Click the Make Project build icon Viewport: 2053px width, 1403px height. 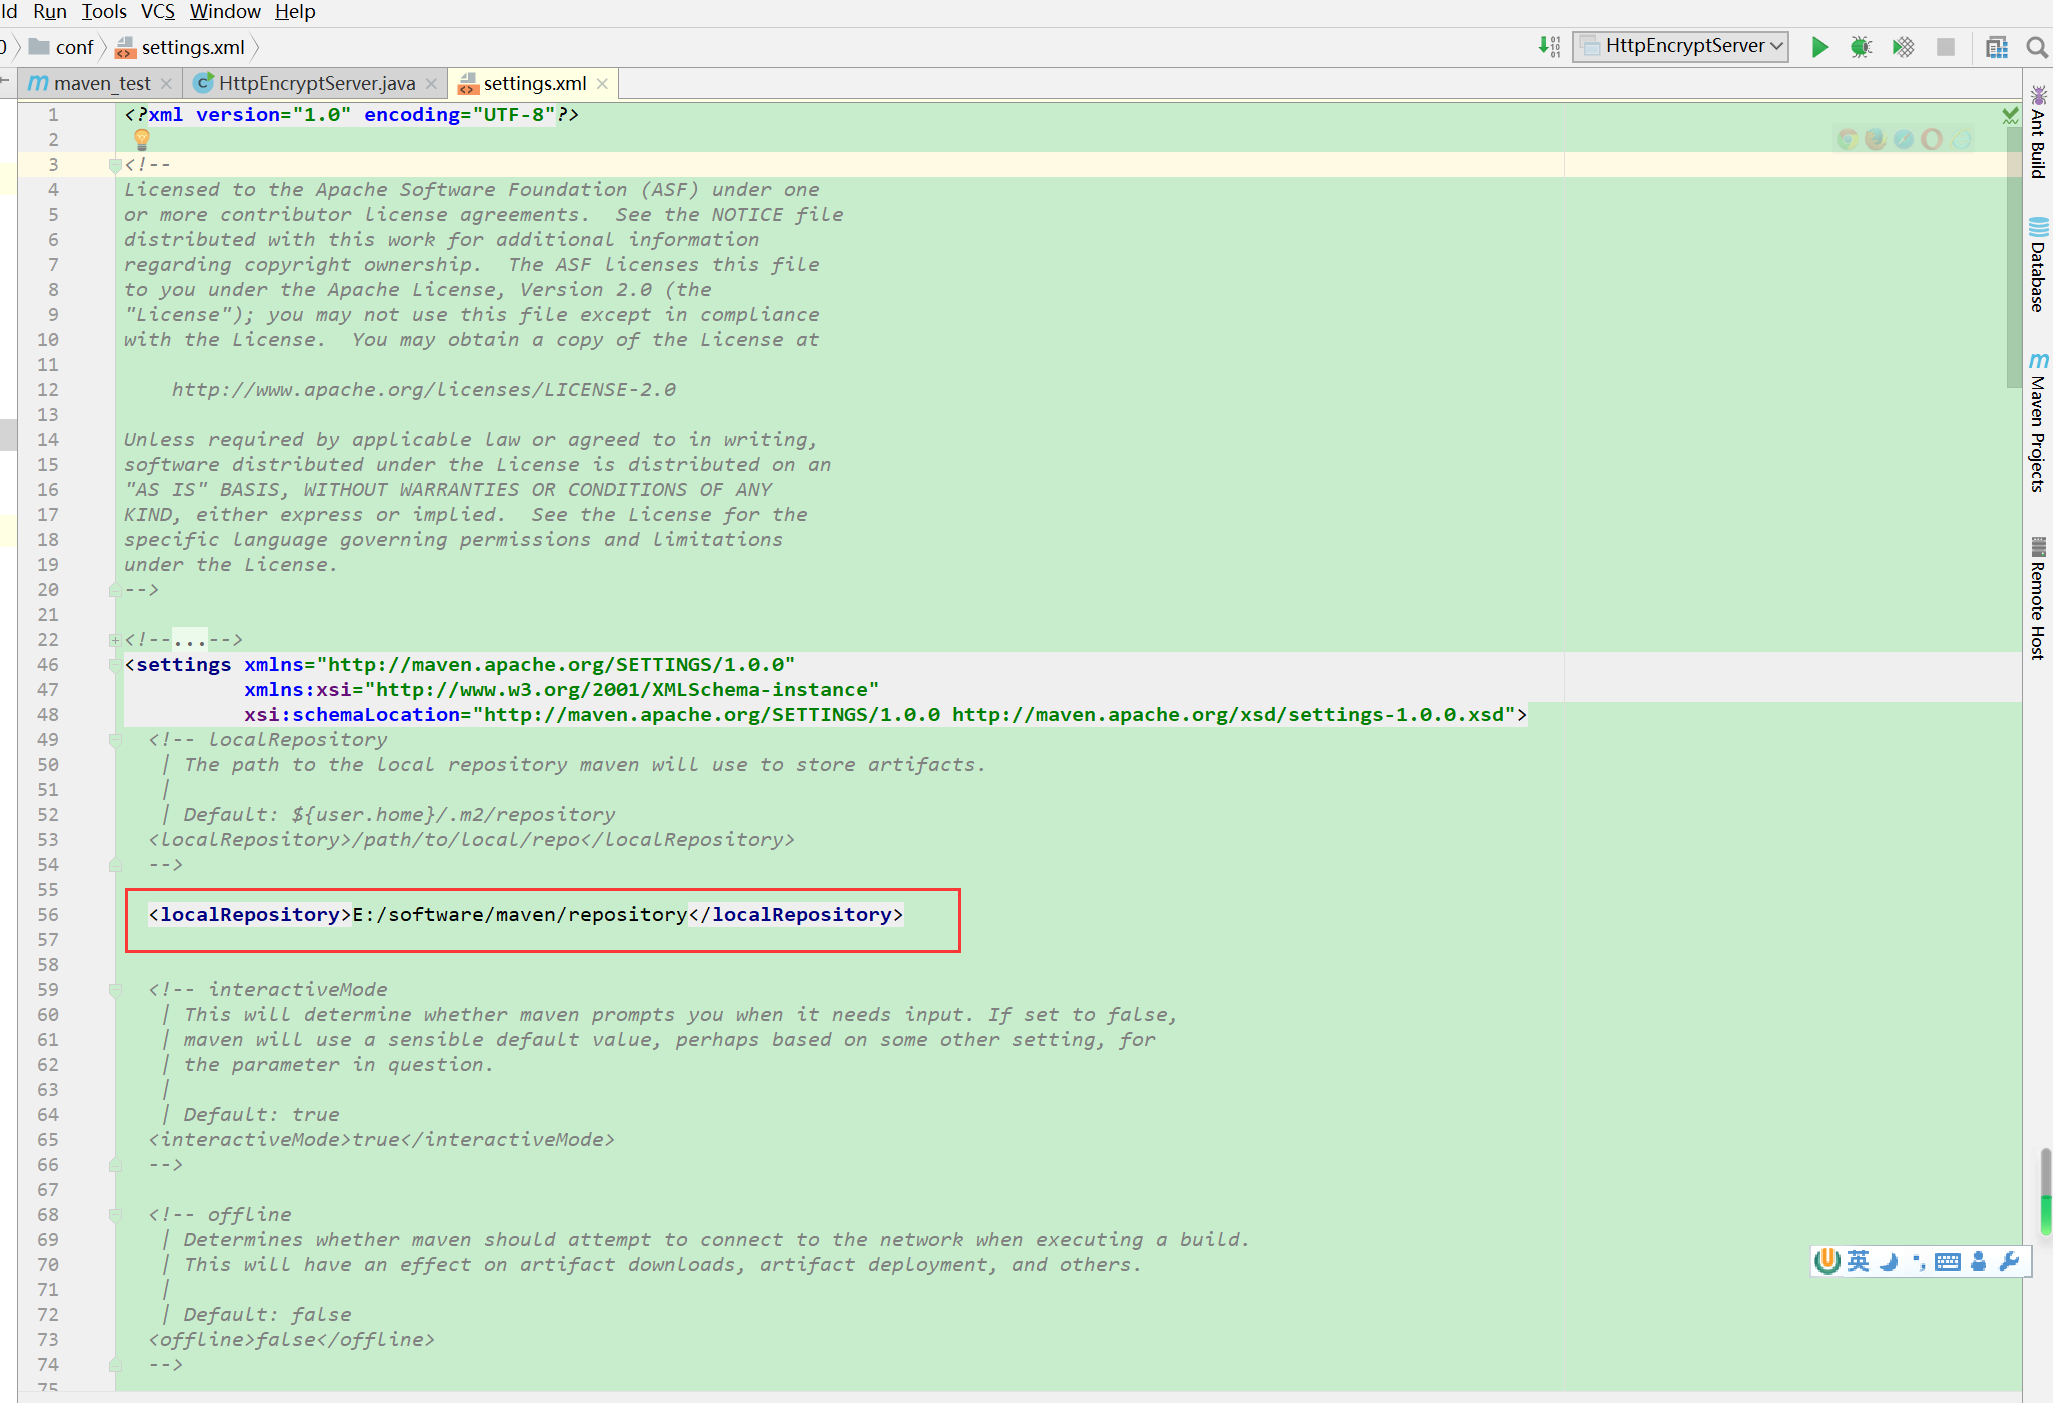[1549, 47]
